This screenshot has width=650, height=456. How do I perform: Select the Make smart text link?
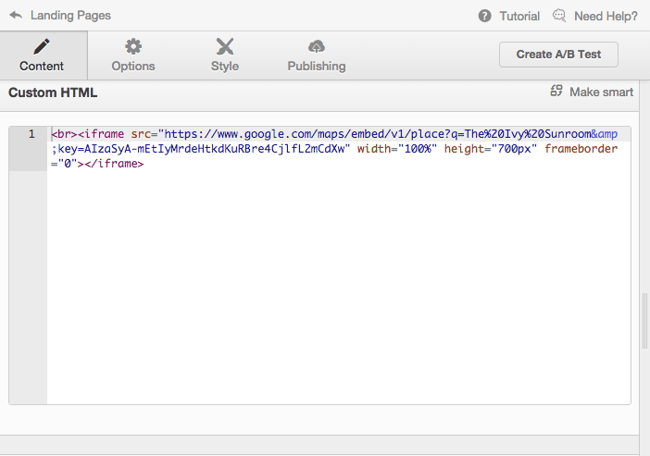coord(601,92)
